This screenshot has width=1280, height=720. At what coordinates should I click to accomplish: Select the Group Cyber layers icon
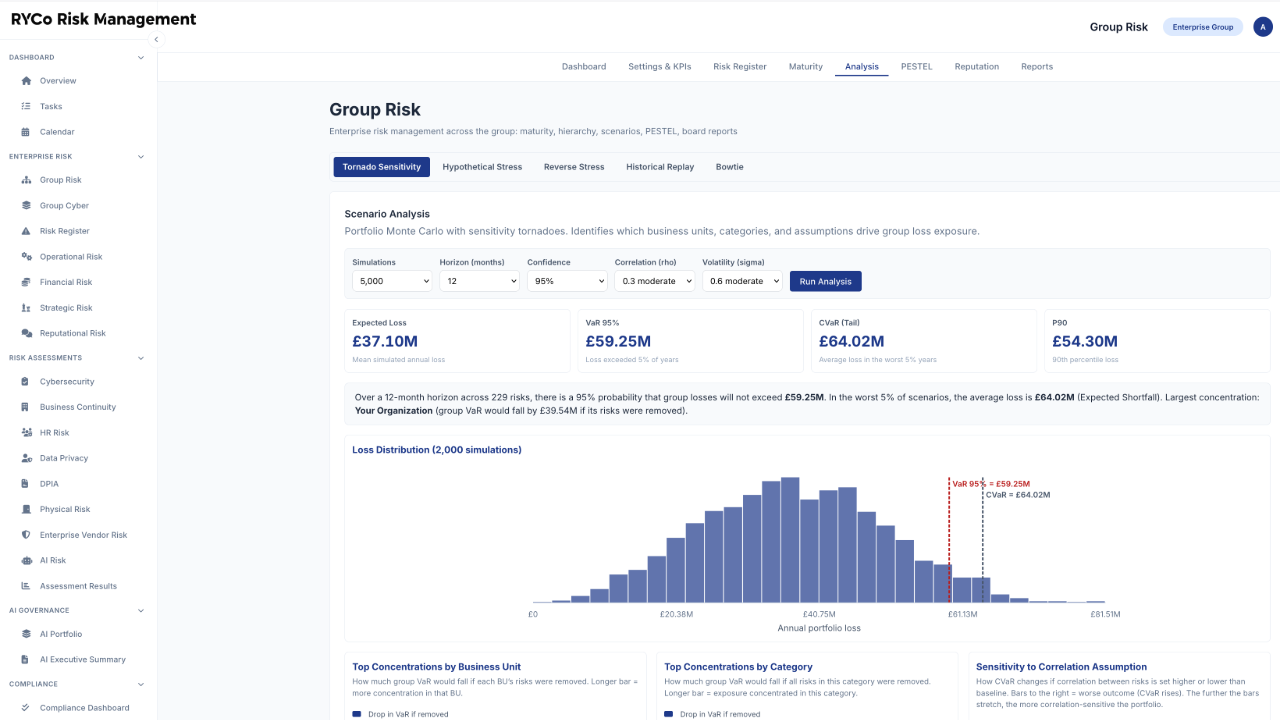[26, 206]
